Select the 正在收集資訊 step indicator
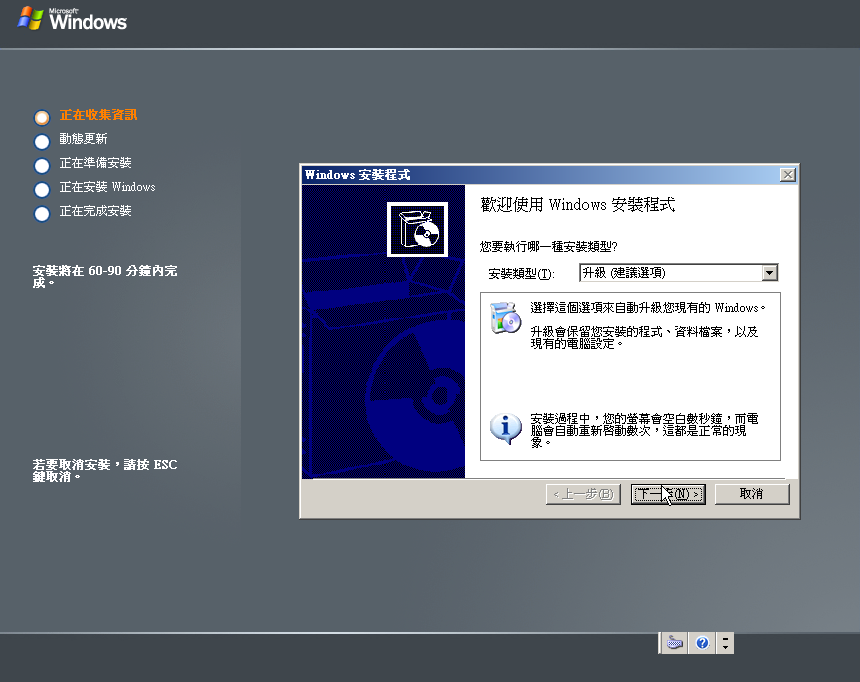This screenshot has height=682, width=860. pos(42,117)
